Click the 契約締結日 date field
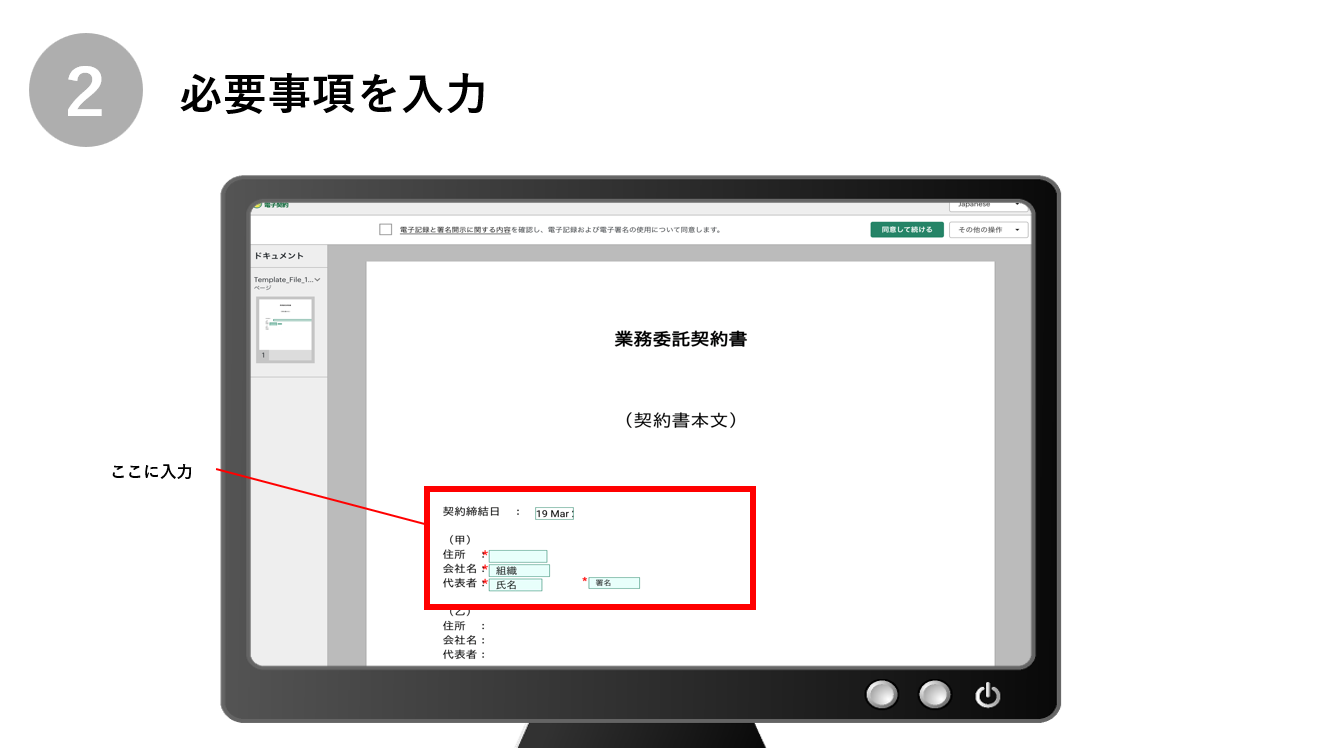This screenshot has width=1327, height=748. tap(554, 513)
